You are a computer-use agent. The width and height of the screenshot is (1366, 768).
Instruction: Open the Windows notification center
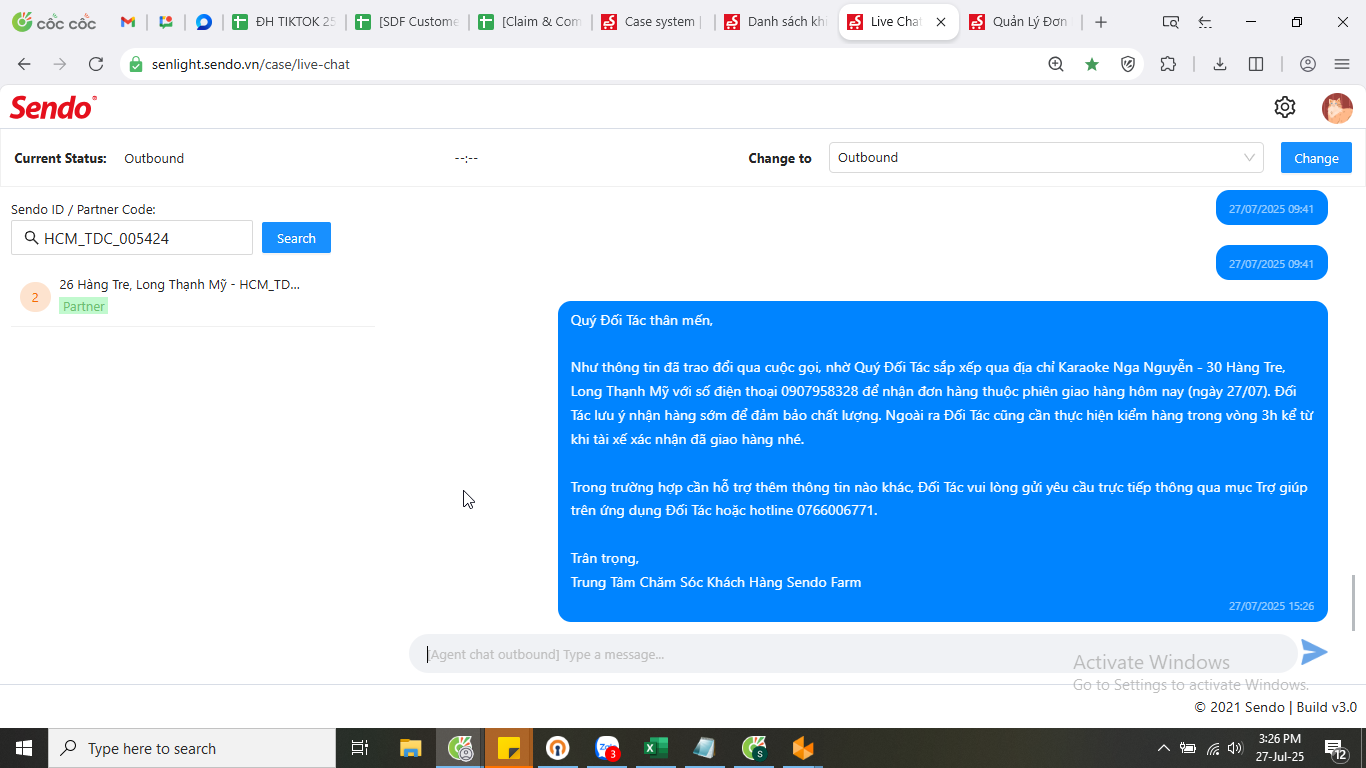point(1336,748)
